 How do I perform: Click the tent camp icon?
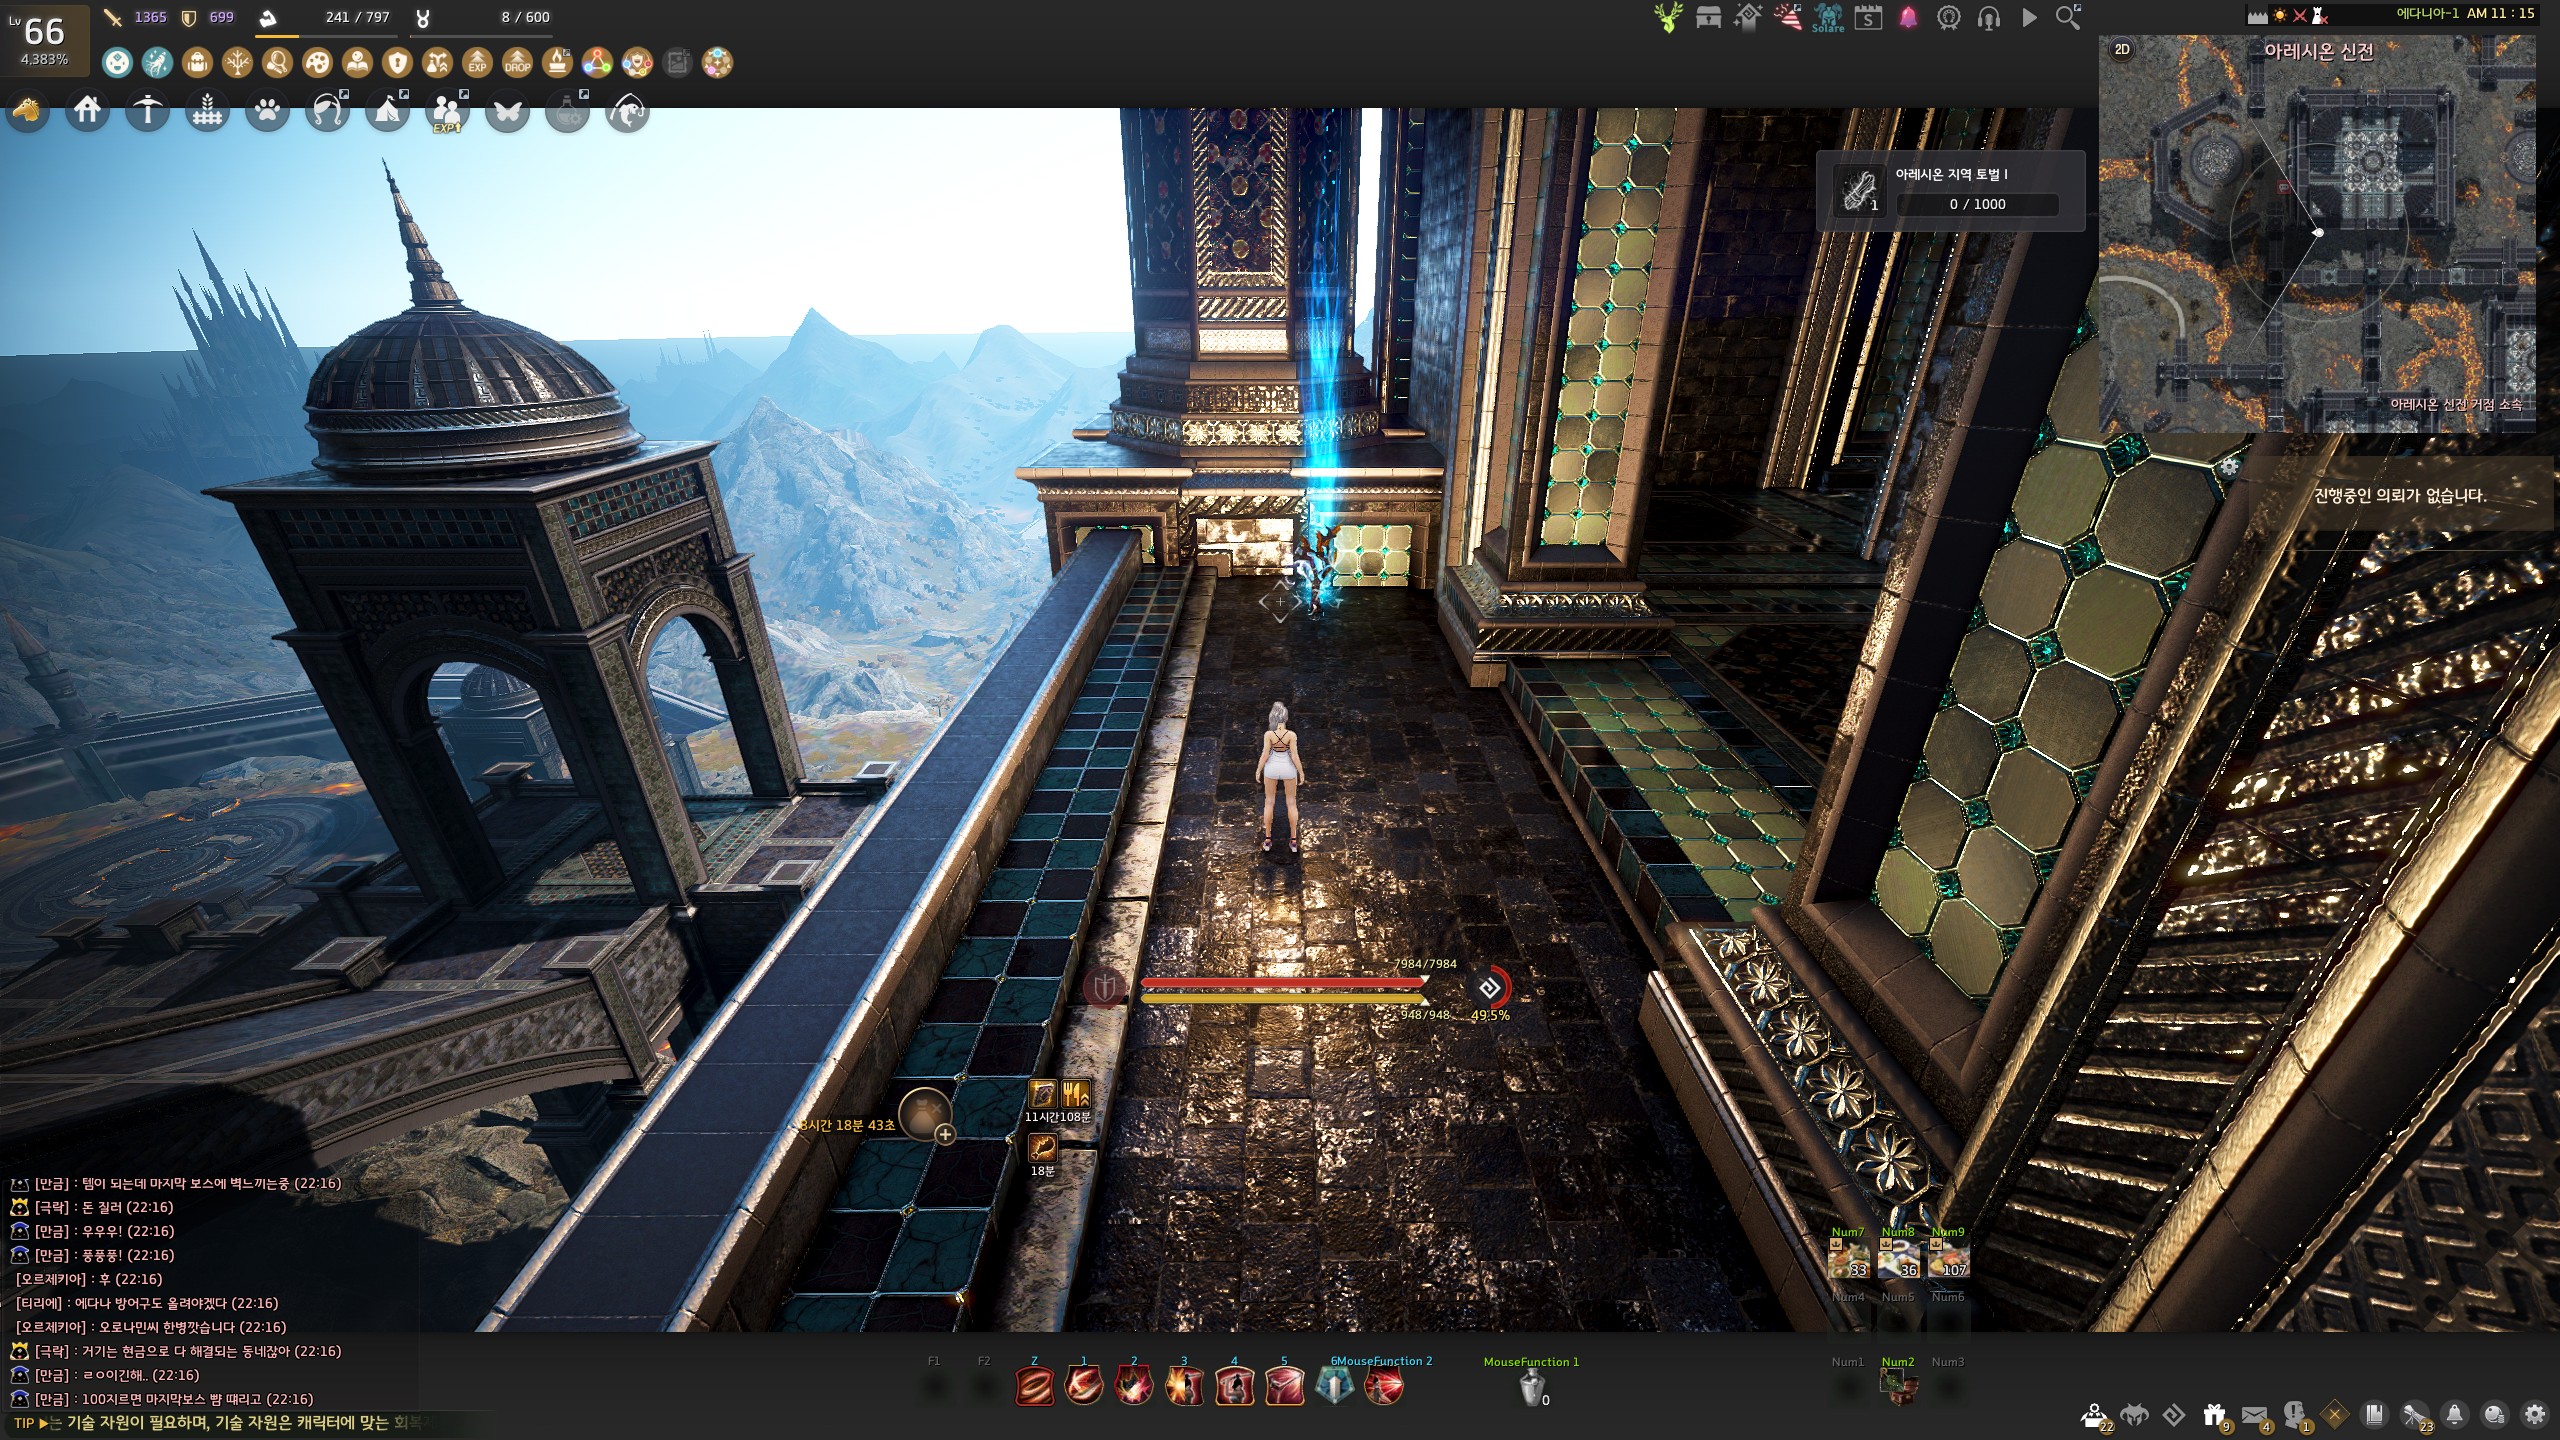pos(388,111)
